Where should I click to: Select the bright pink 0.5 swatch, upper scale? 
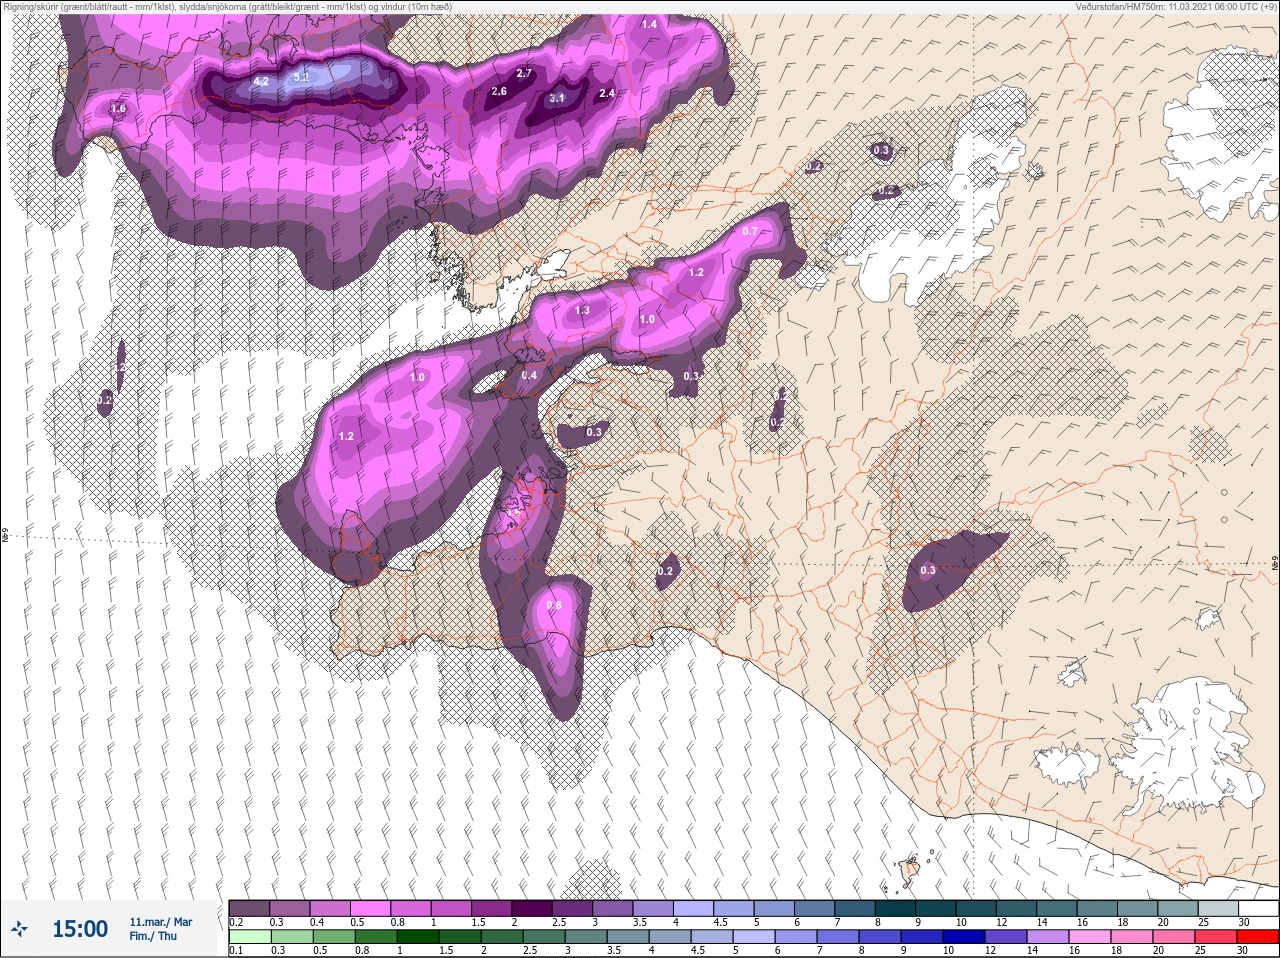(371, 908)
